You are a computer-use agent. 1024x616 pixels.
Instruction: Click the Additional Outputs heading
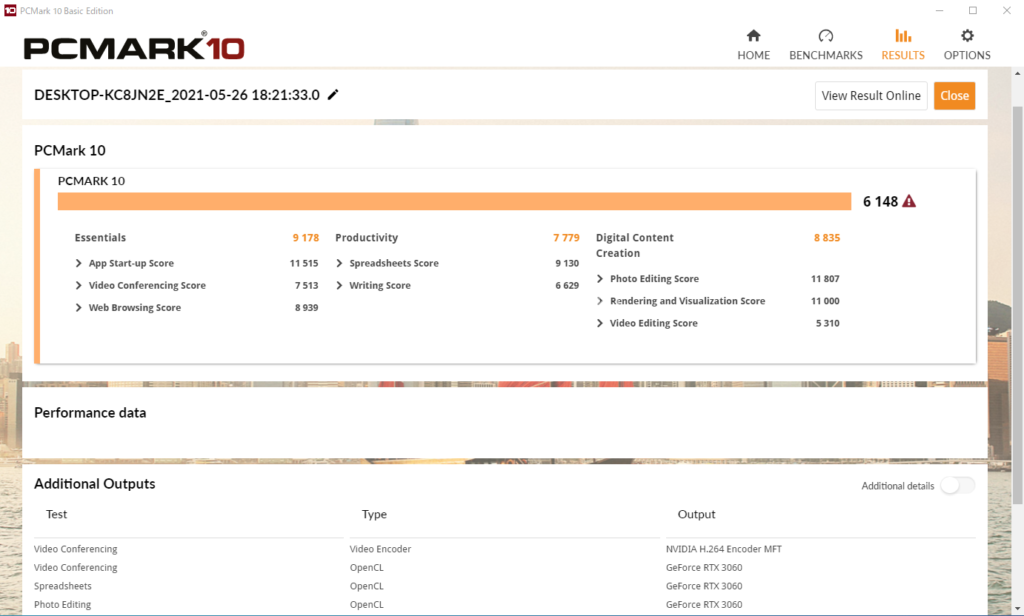[x=95, y=484]
